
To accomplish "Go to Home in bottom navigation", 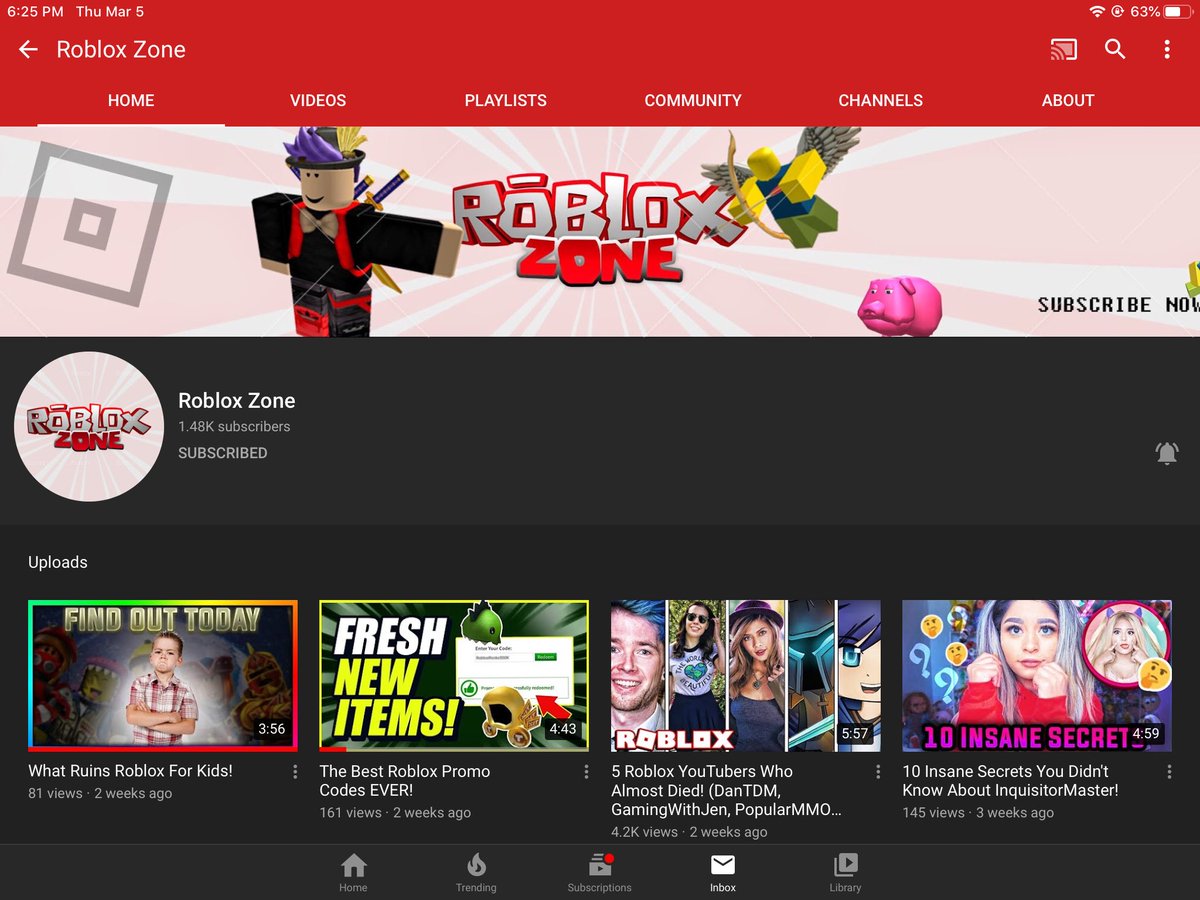I will (353, 872).
